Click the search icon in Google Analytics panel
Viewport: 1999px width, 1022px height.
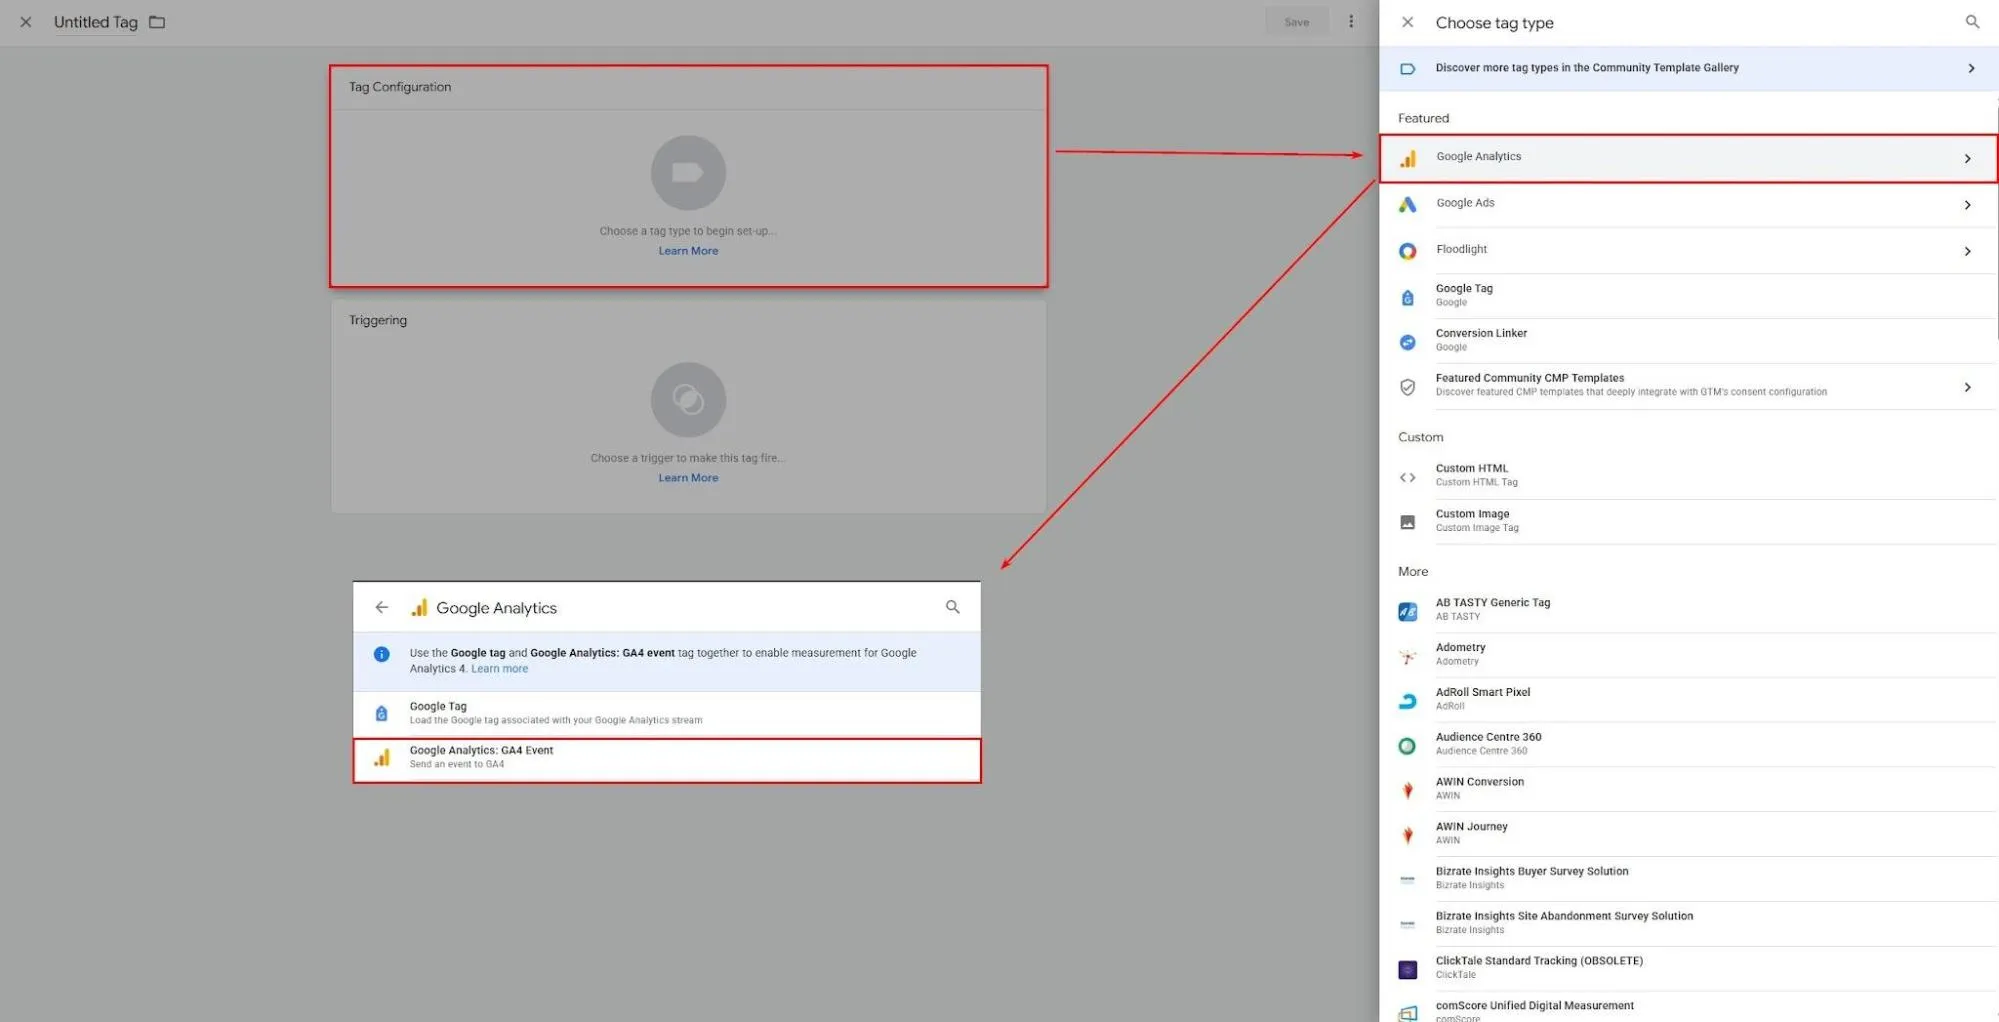click(x=952, y=607)
